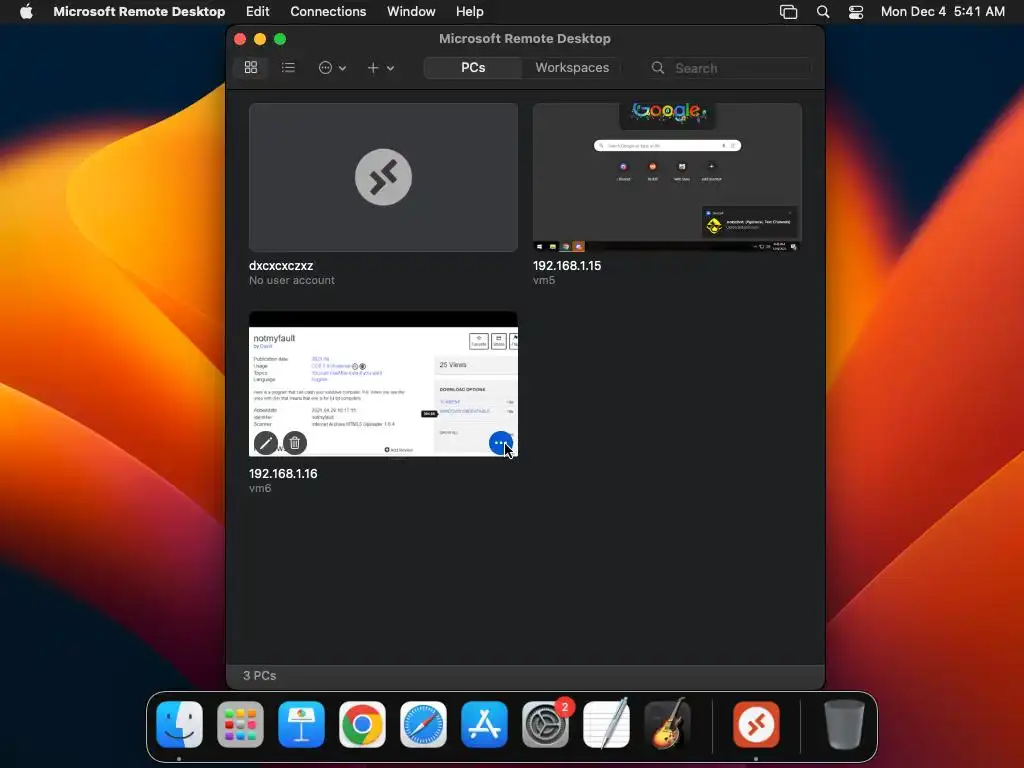Open System Settings from the Dock
1024x768 pixels.
point(545,724)
